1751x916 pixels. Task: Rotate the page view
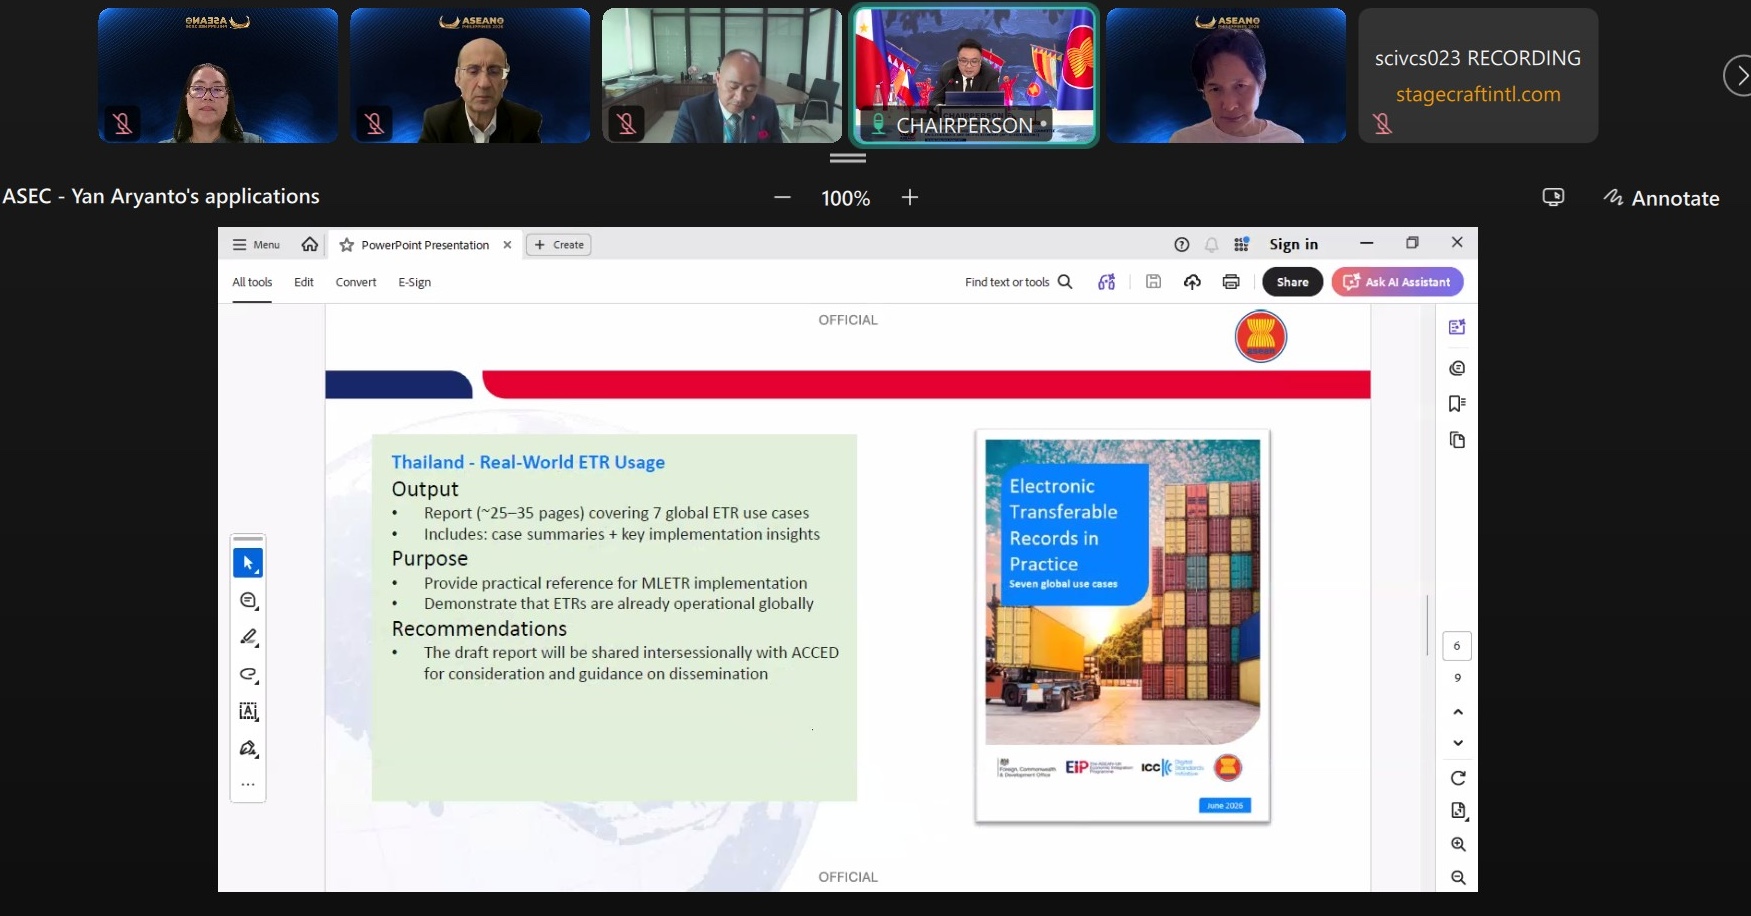[1458, 778]
